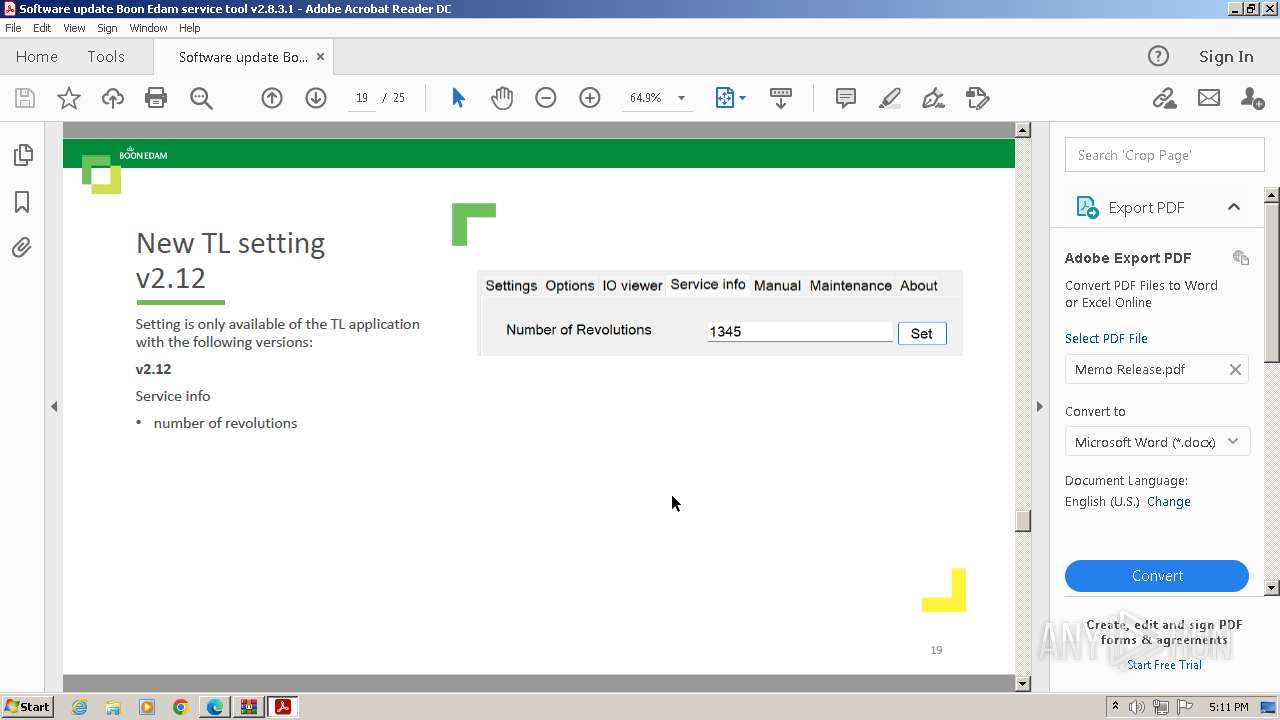This screenshot has height=720, width=1280.
Task: Zoom out with minus icon
Action: pyautogui.click(x=546, y=98)
